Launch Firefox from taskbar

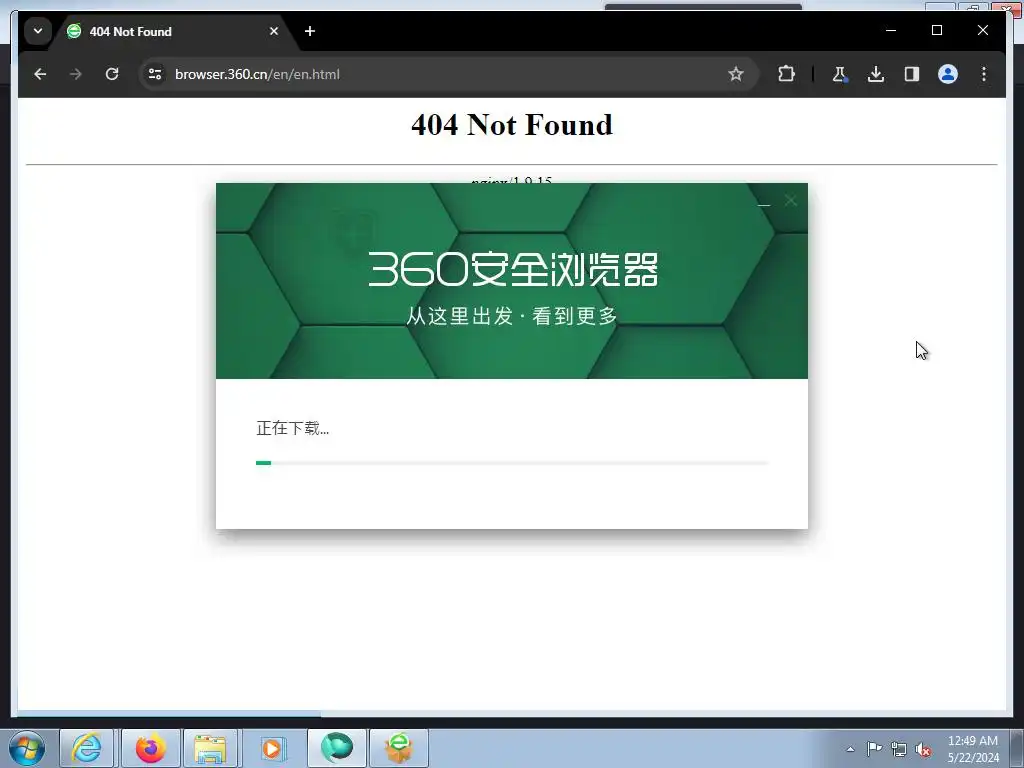(x=150, y=748)
